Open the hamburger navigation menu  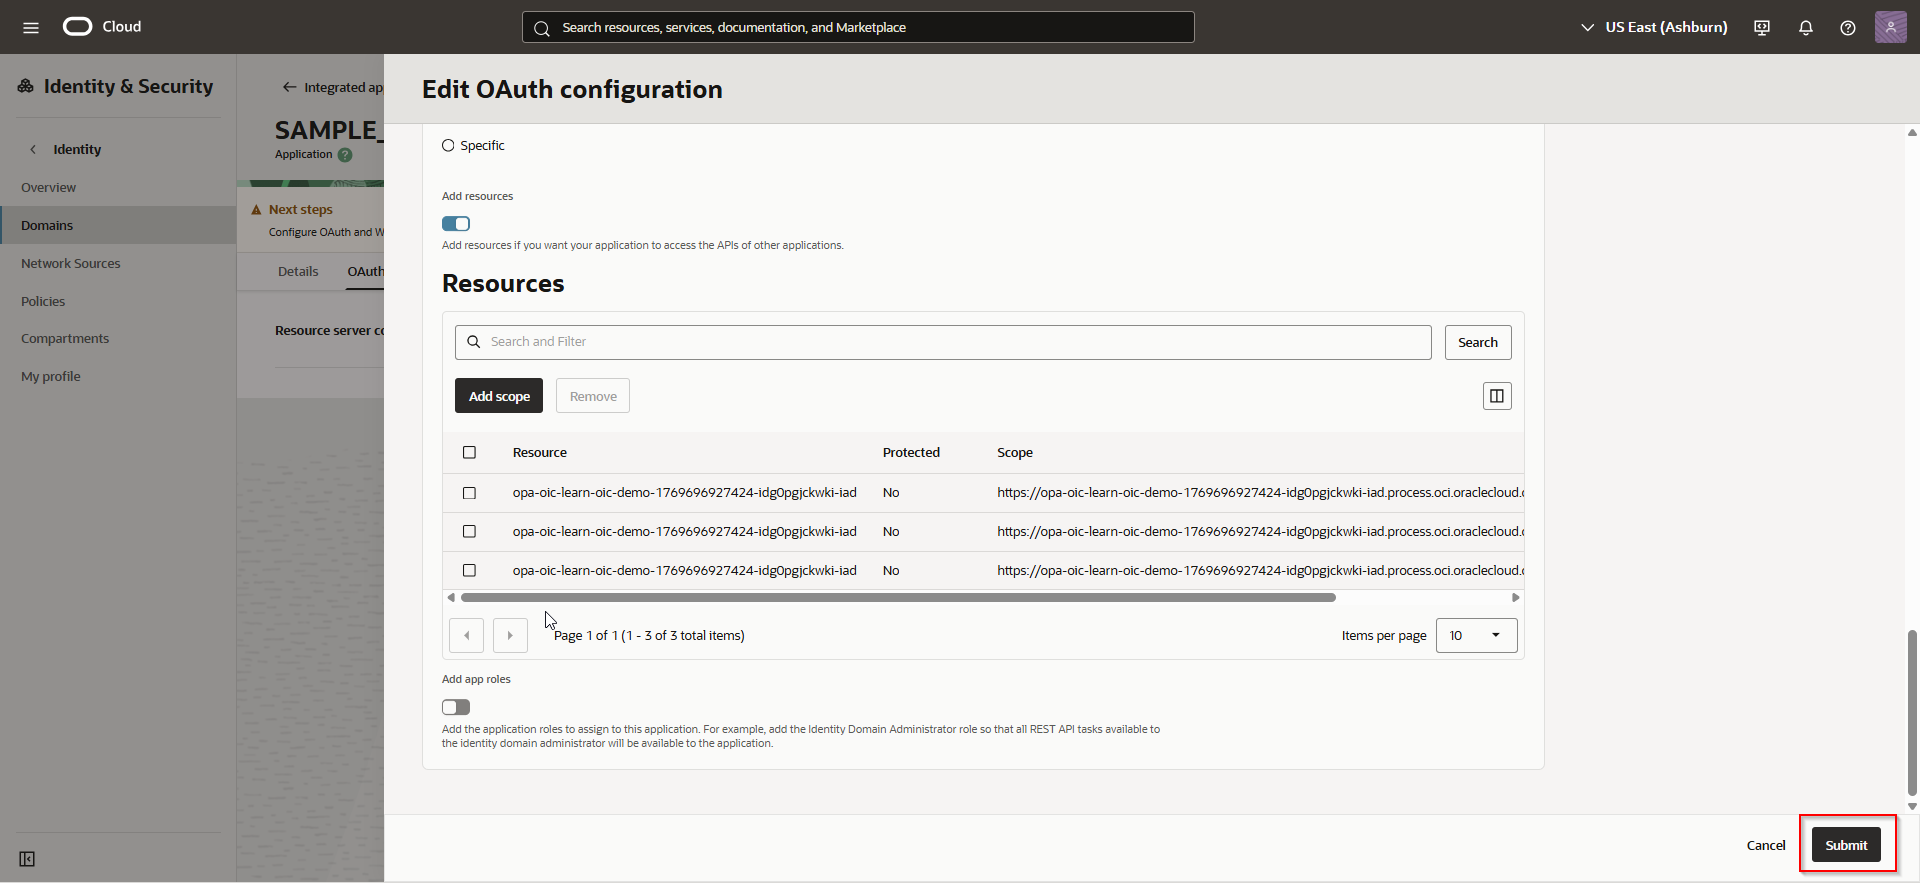[31, 27]
